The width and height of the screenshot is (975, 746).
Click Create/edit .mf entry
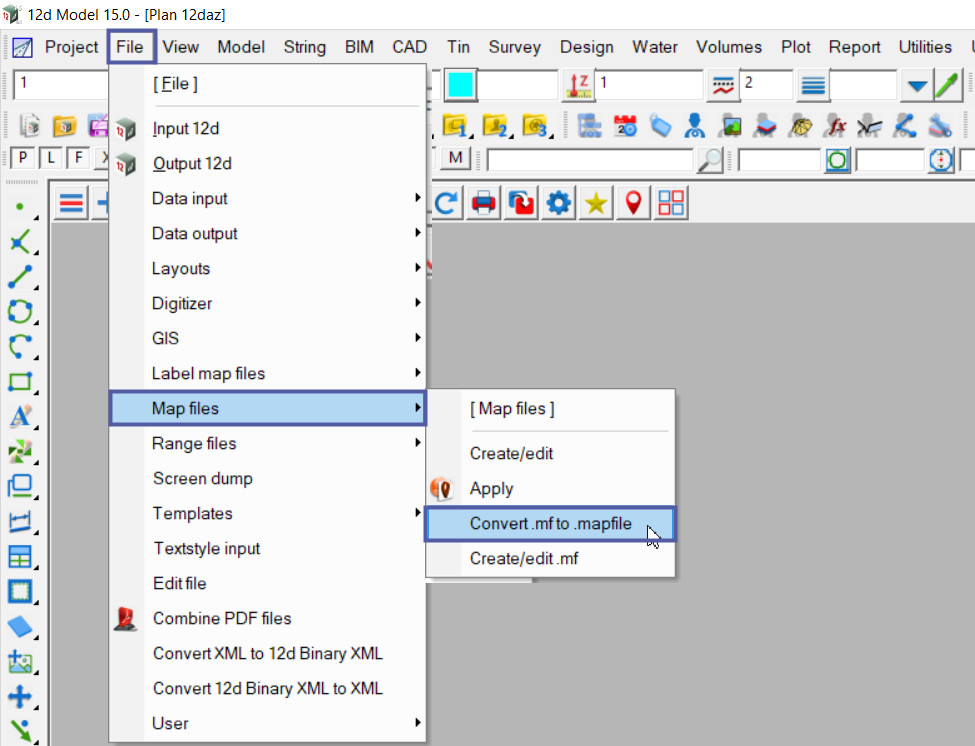click(550, 558)
